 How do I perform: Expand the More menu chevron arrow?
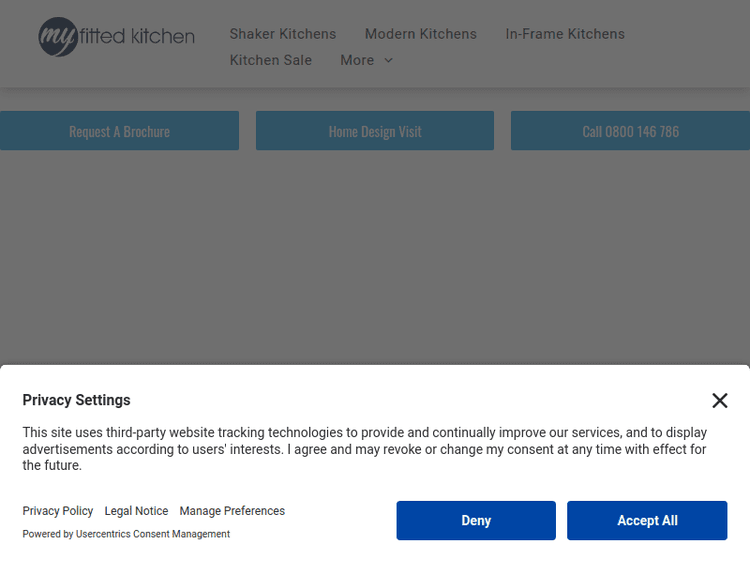(x=389, y=60)
